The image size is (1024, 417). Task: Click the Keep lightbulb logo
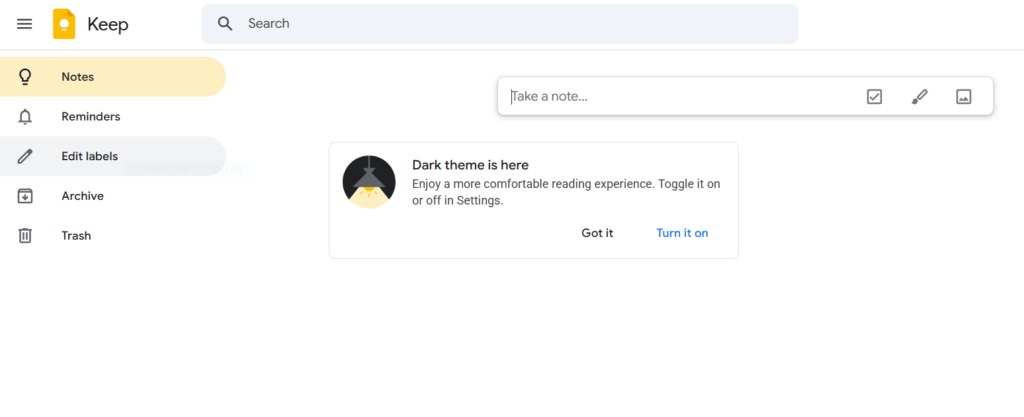(x=64, y=24)
